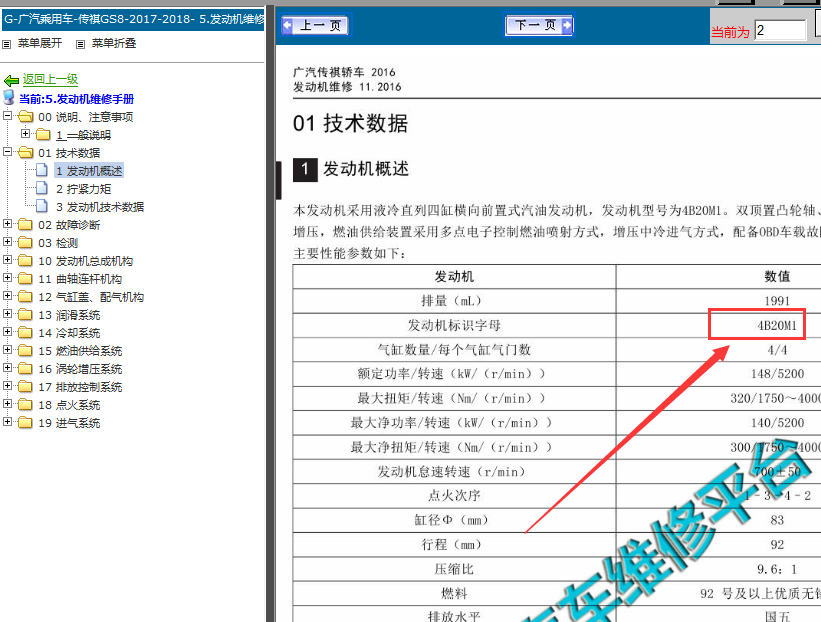Expand the 10 发动机总成机构 folder
Screen dimensions: 821x622
click(7, 260)
